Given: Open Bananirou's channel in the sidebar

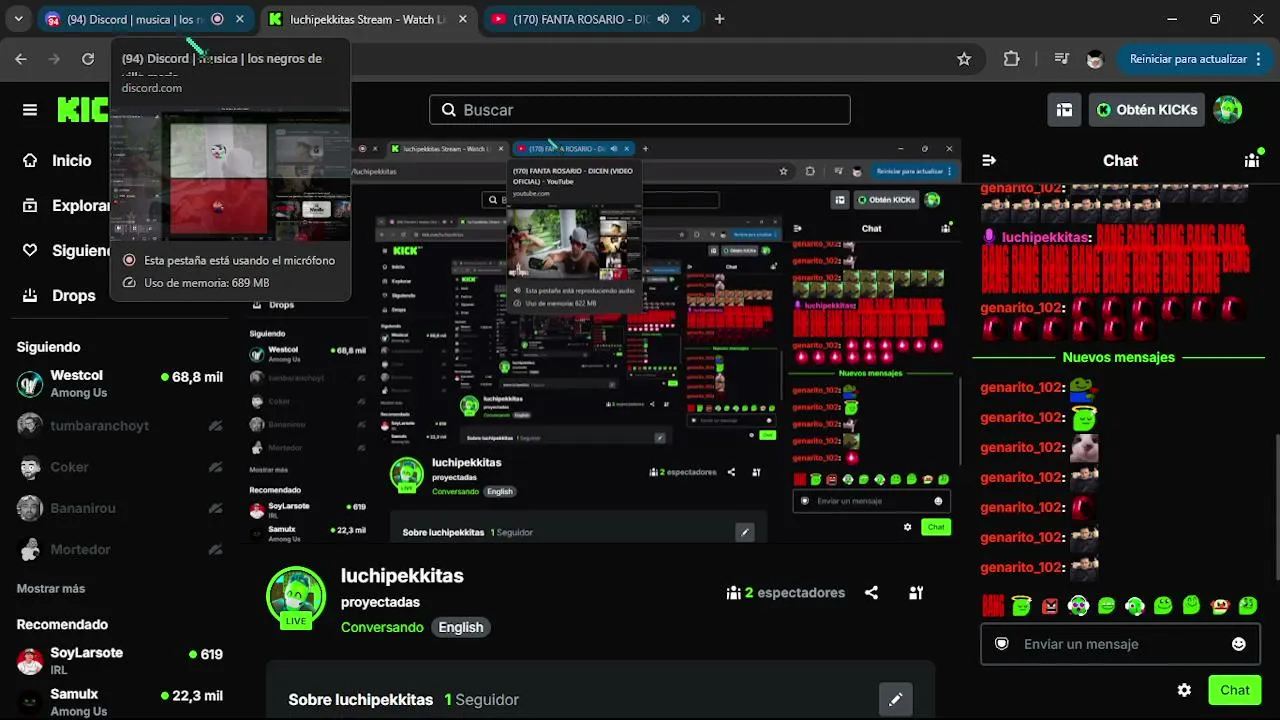Looking at the screenshot, I should point(120,508).
